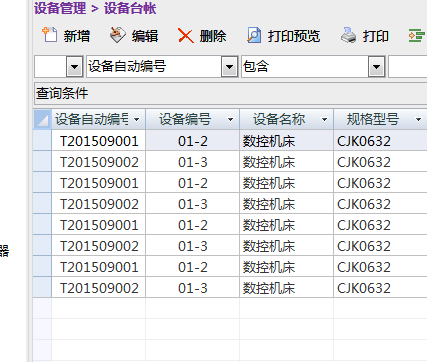Click the third row's T201509001 cell
The height and width of the screenshot is (362, 427).
(x=99, y=183)
